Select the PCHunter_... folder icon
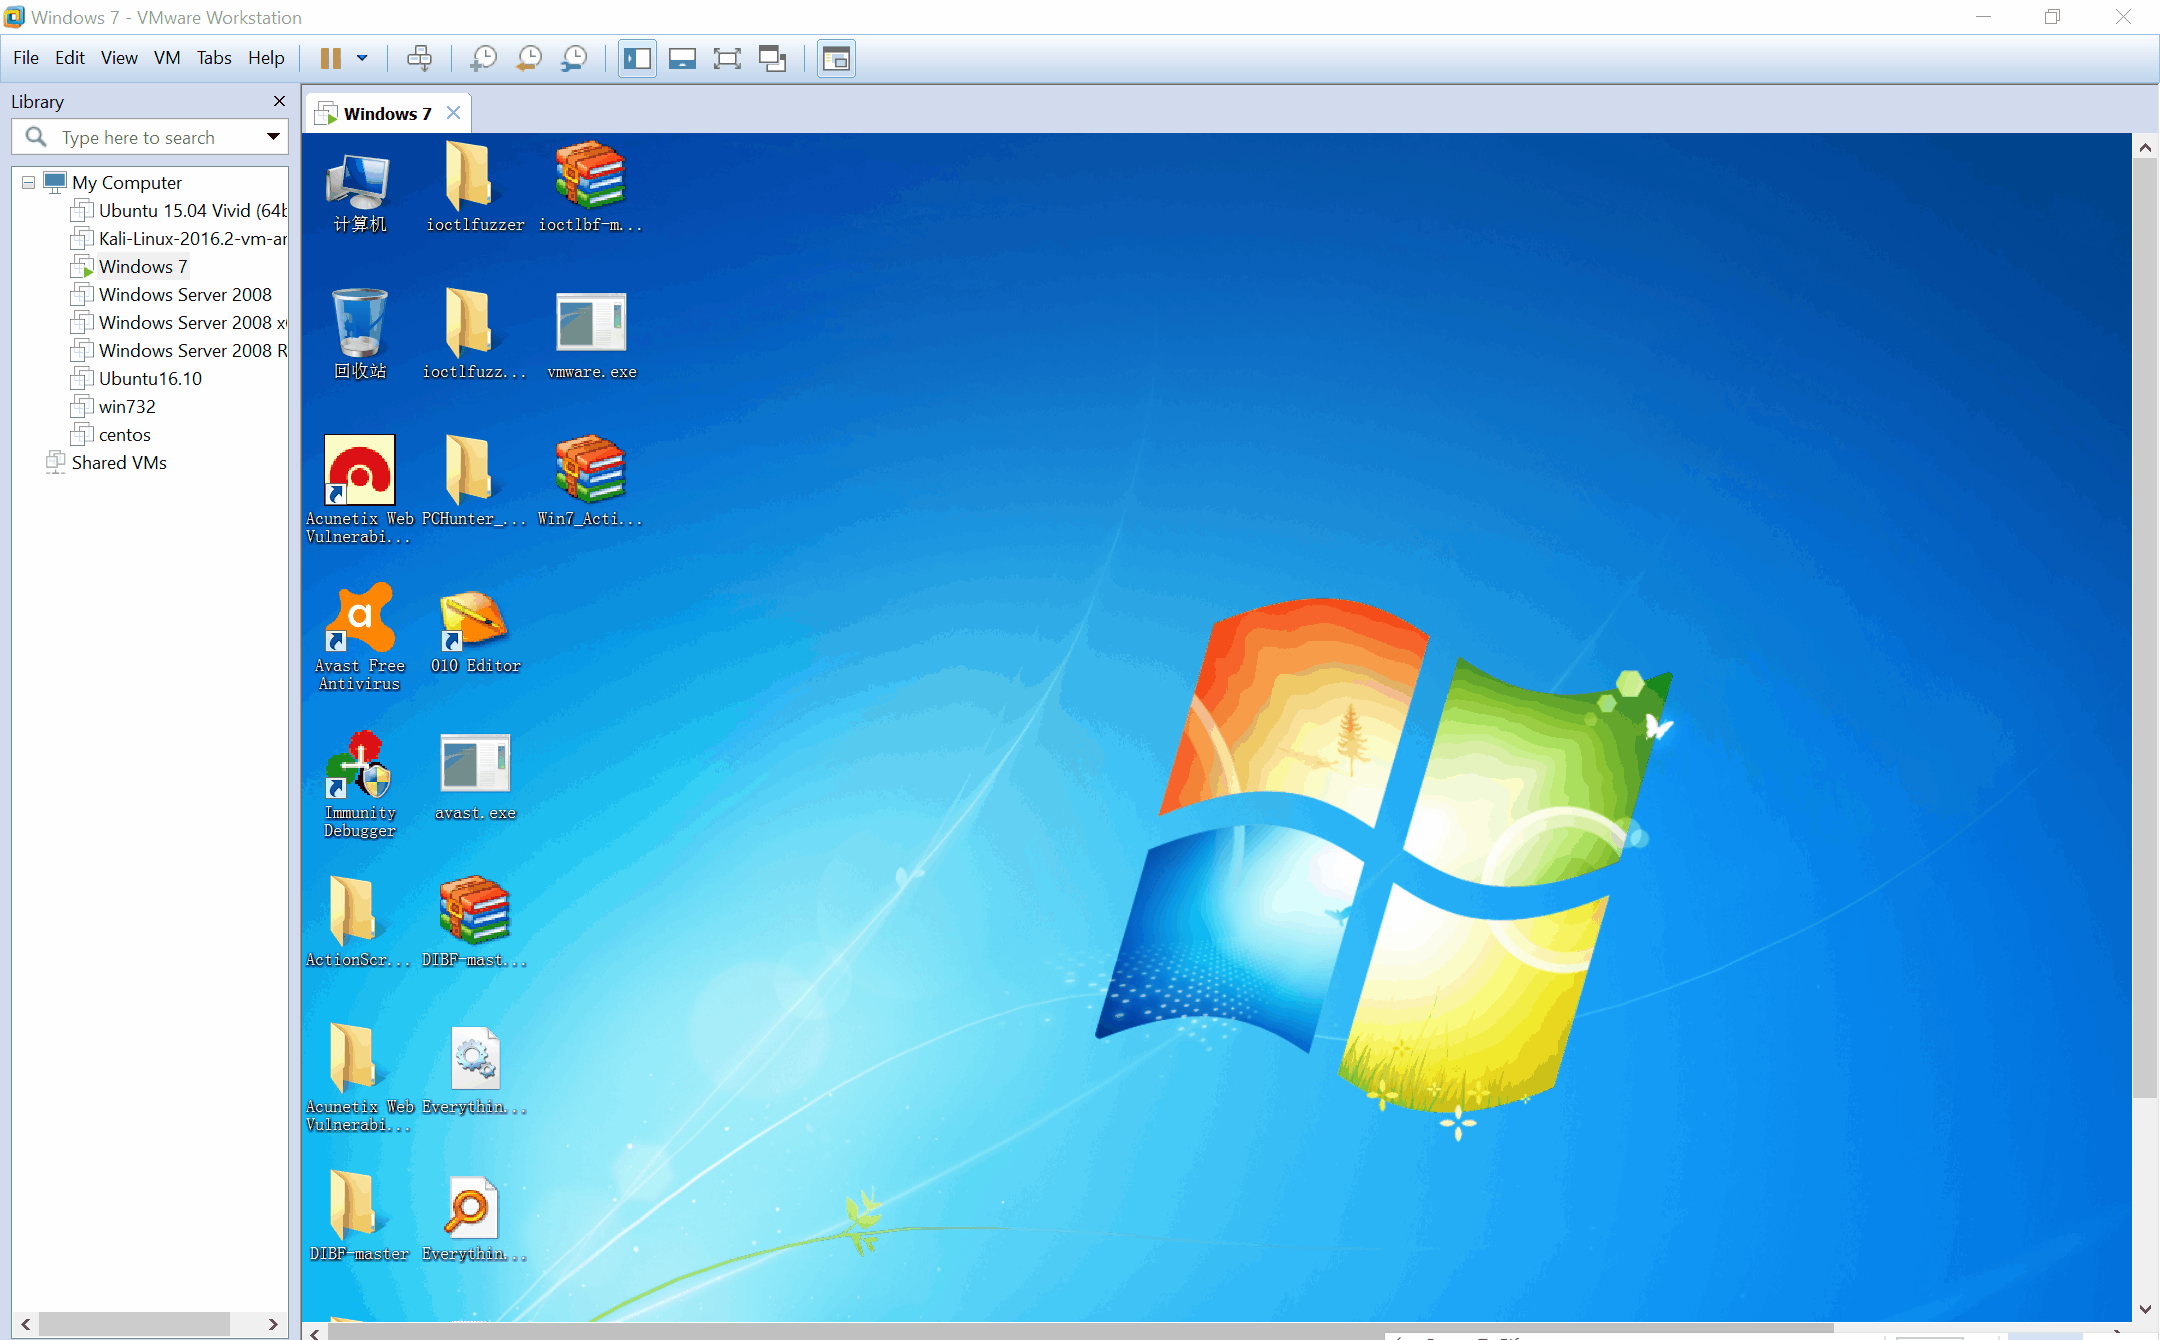This screenshot has height=1340, width=2160. pyautogui.click(x=475, y=482)
